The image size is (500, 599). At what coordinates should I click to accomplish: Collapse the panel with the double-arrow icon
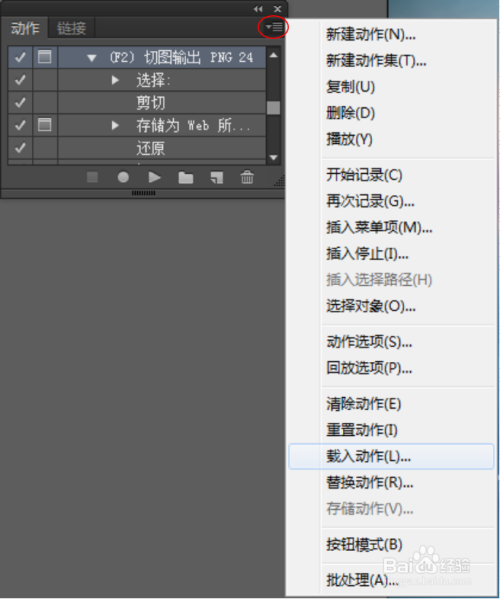(258, 9)
